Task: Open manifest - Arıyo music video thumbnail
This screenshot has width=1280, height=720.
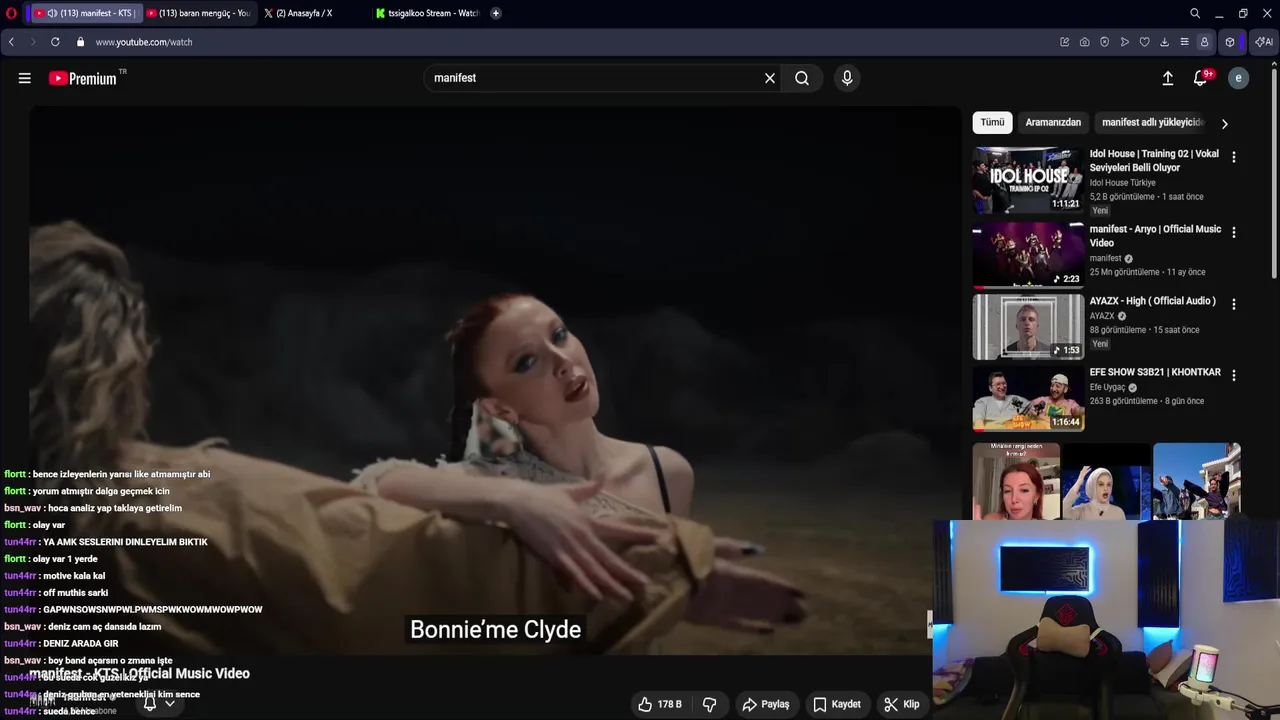Action: click(1028, 255)
